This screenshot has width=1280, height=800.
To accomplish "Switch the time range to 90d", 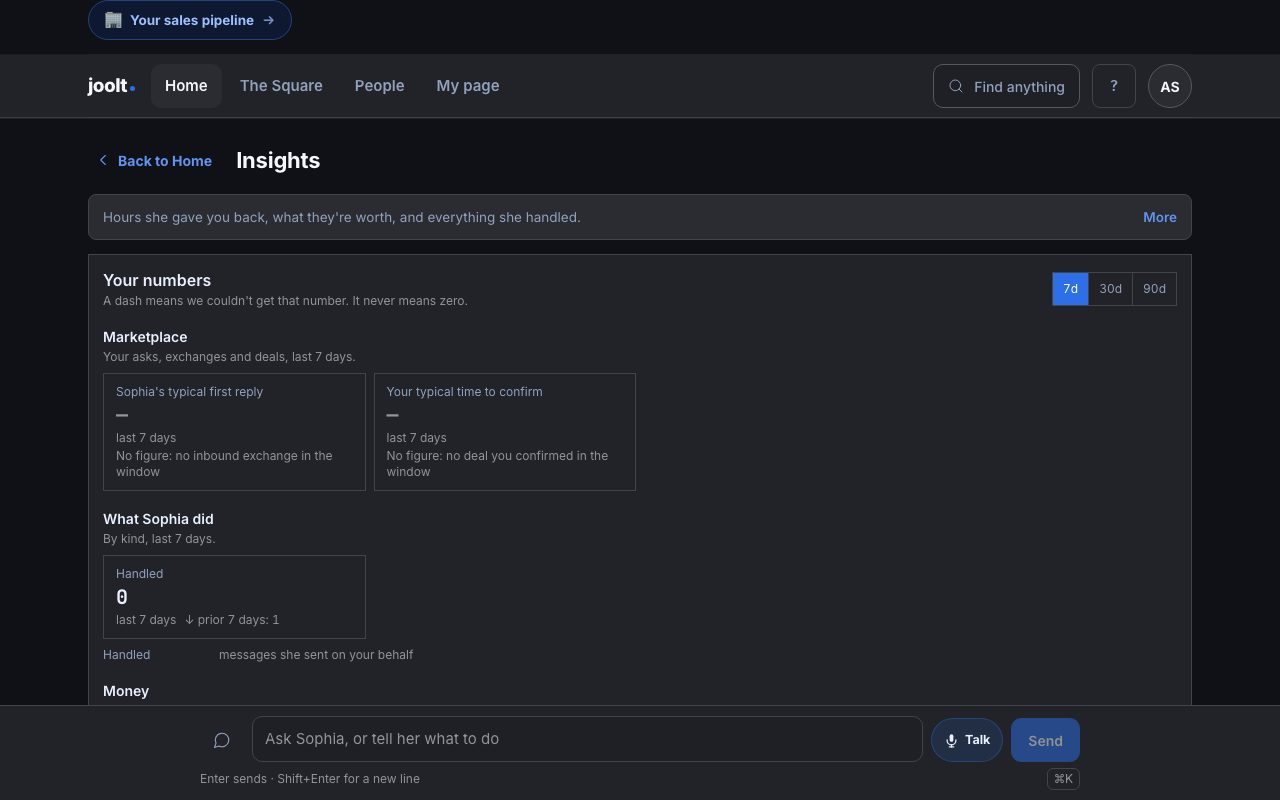I will [1154, 289].
